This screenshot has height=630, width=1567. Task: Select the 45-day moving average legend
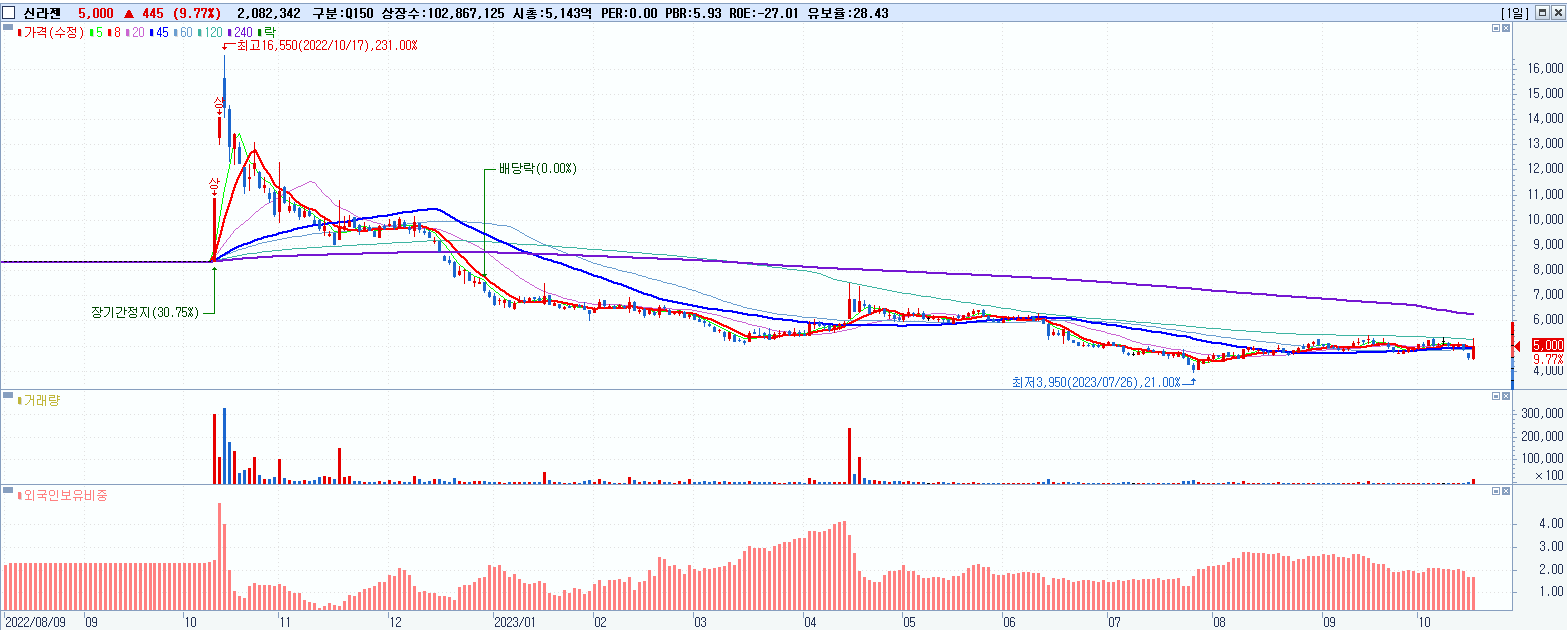coord(161,32)
